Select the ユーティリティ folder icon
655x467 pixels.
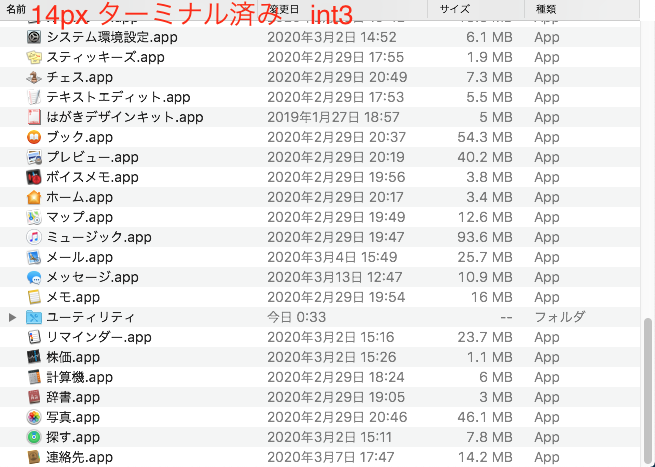pyautogui.click(x=34, y=317)
